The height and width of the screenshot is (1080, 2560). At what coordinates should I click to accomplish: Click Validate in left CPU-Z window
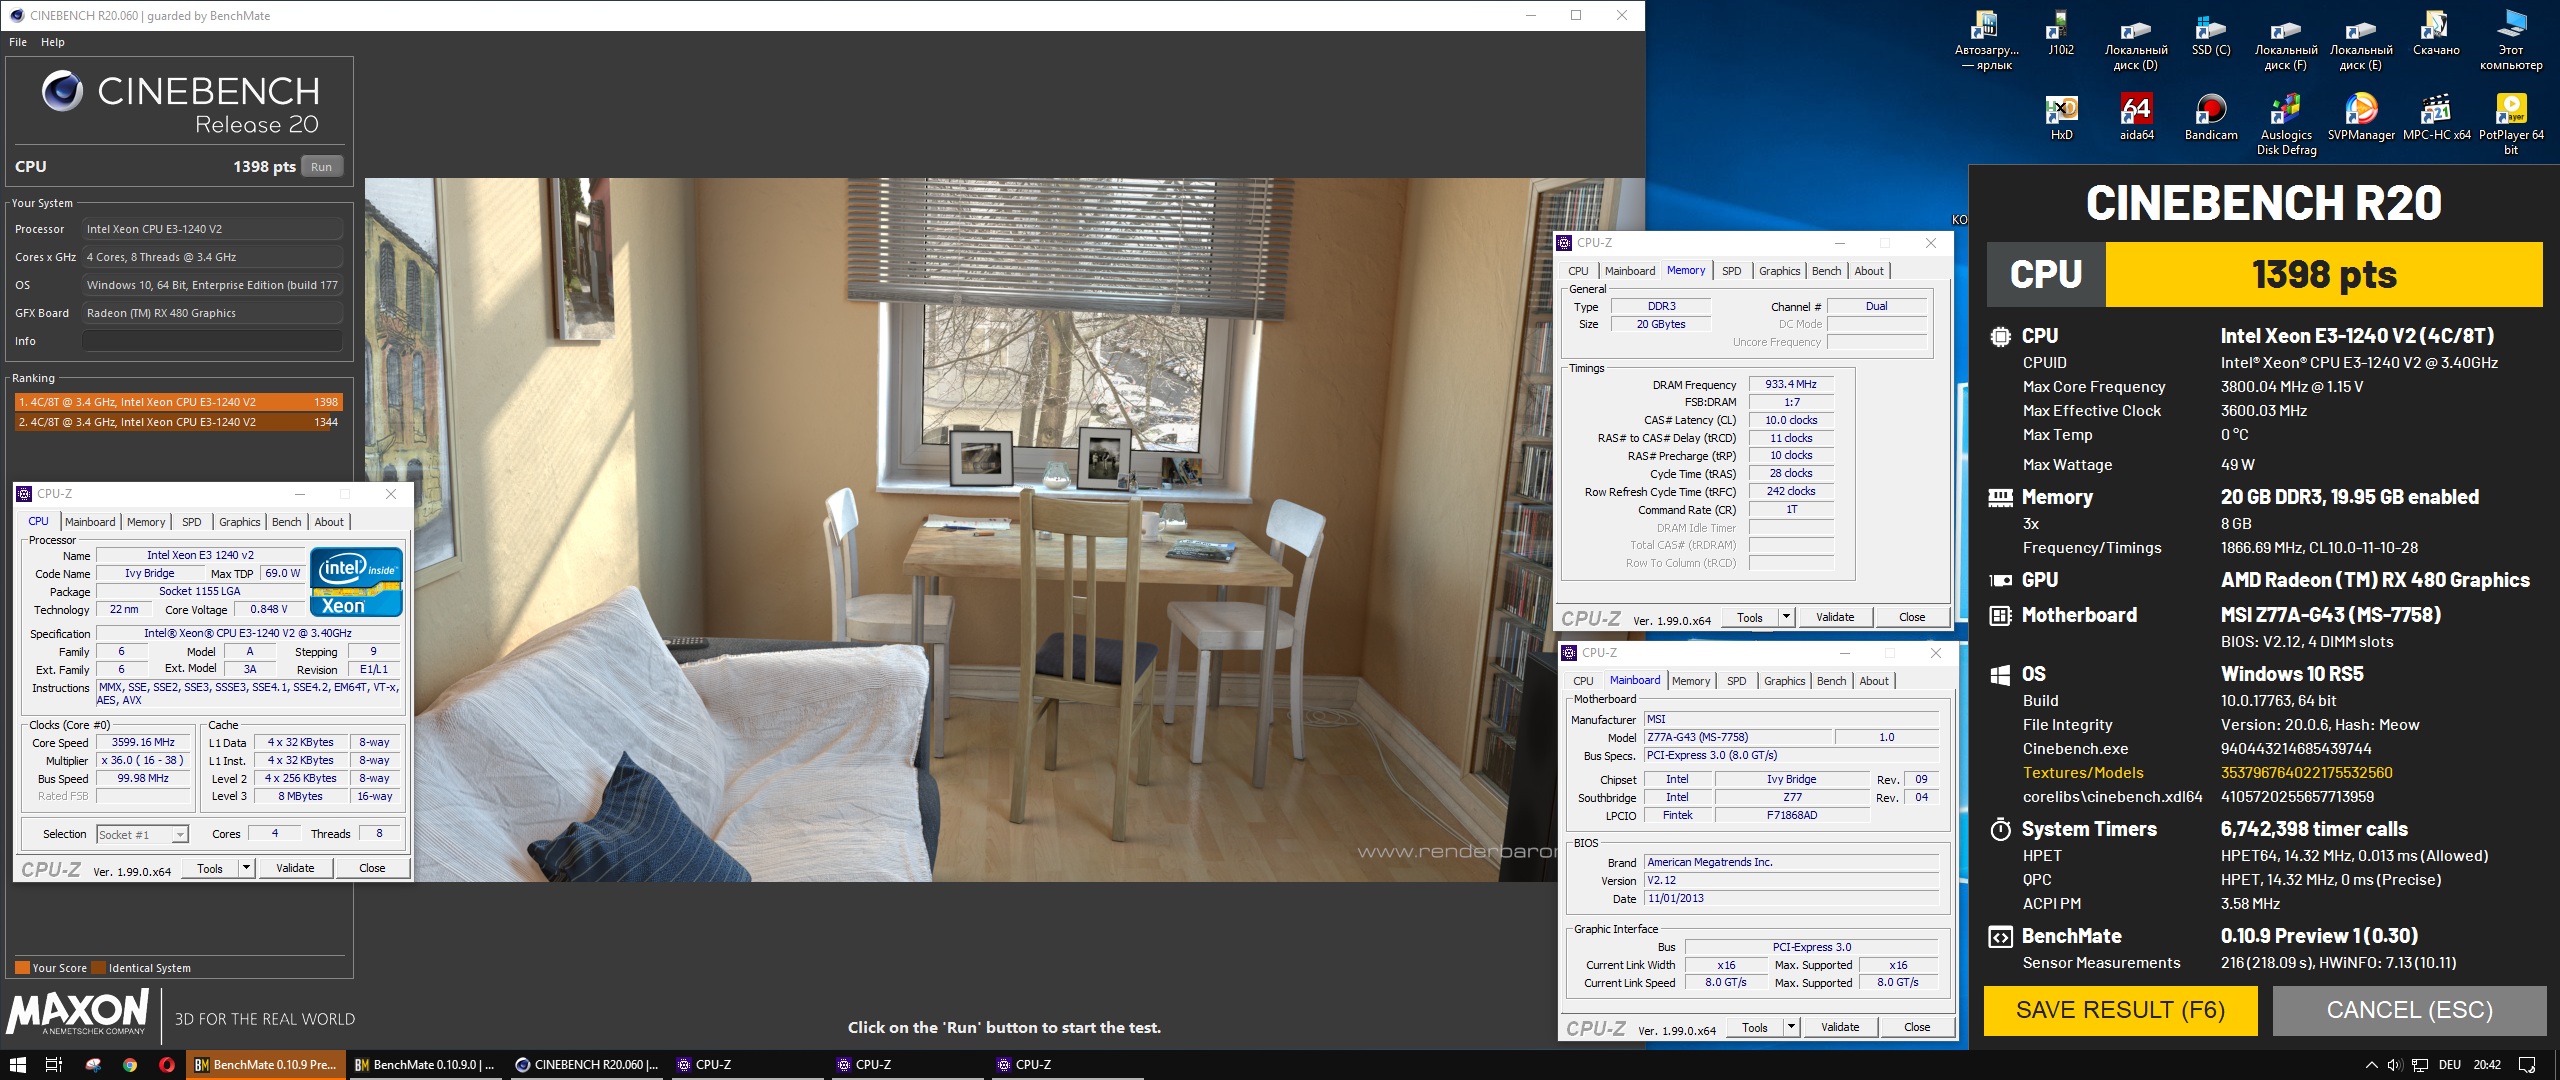click(x=295, y=868)
